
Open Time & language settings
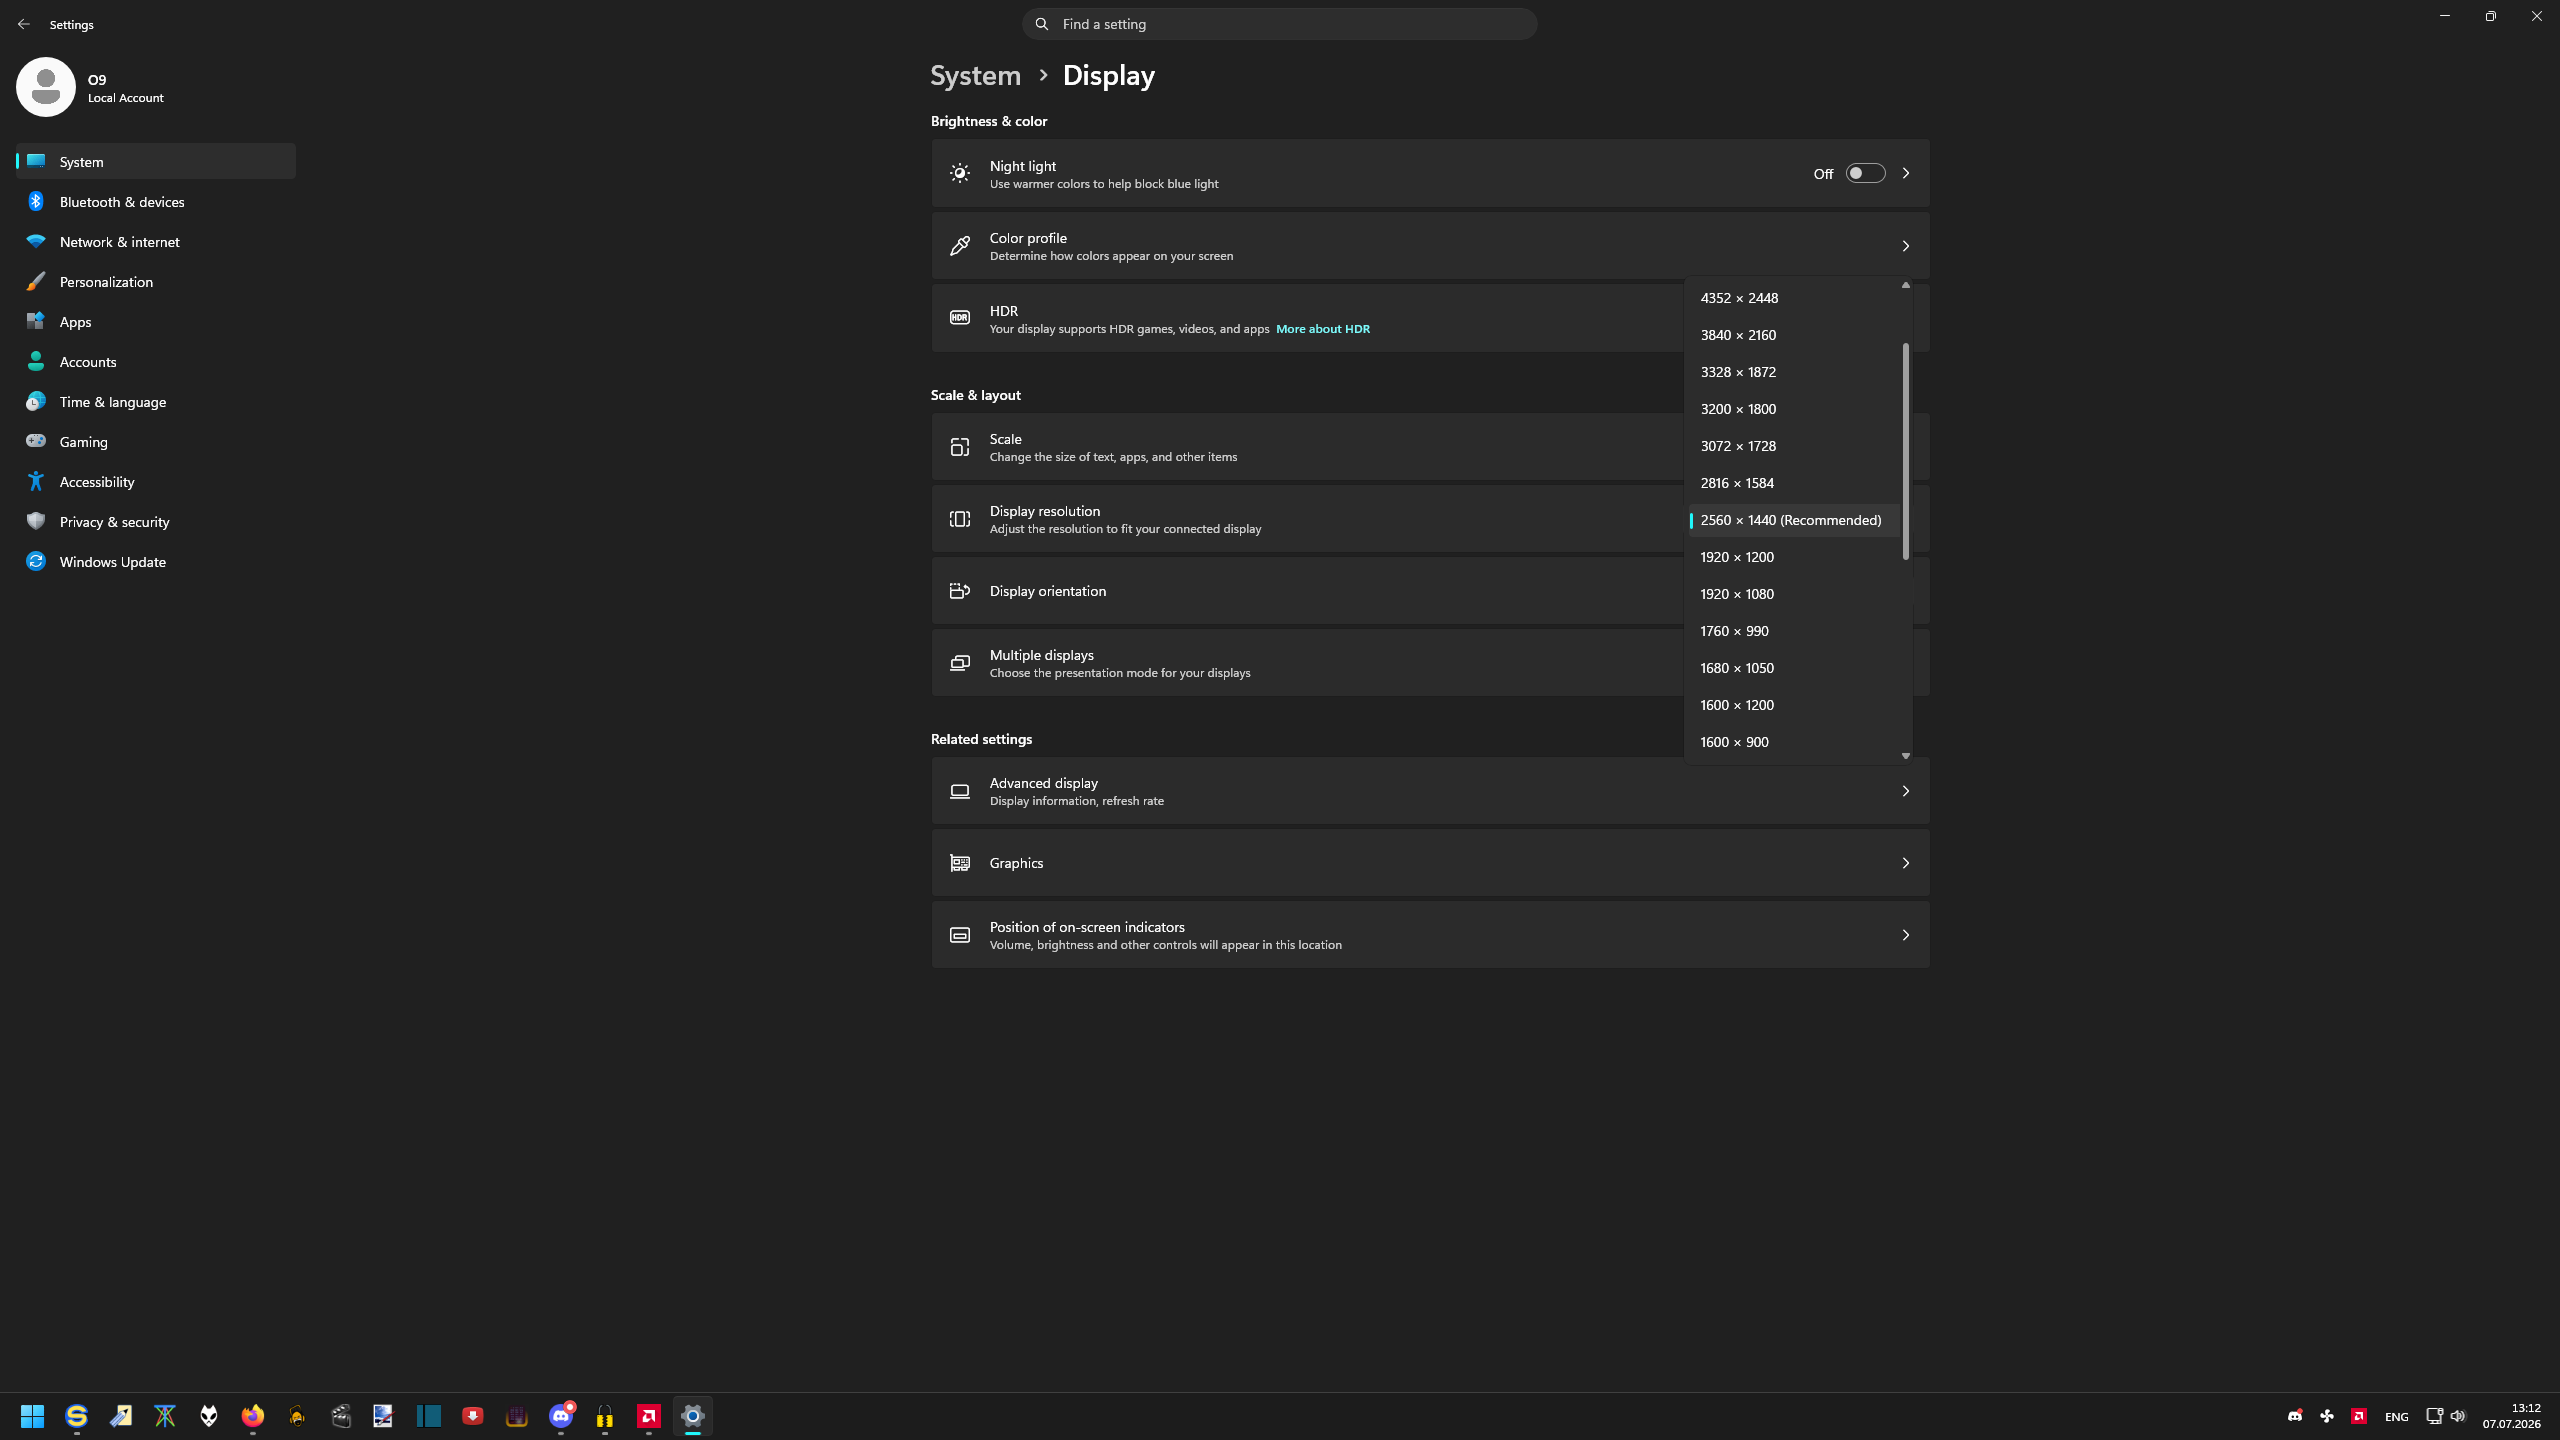(156, 401)
